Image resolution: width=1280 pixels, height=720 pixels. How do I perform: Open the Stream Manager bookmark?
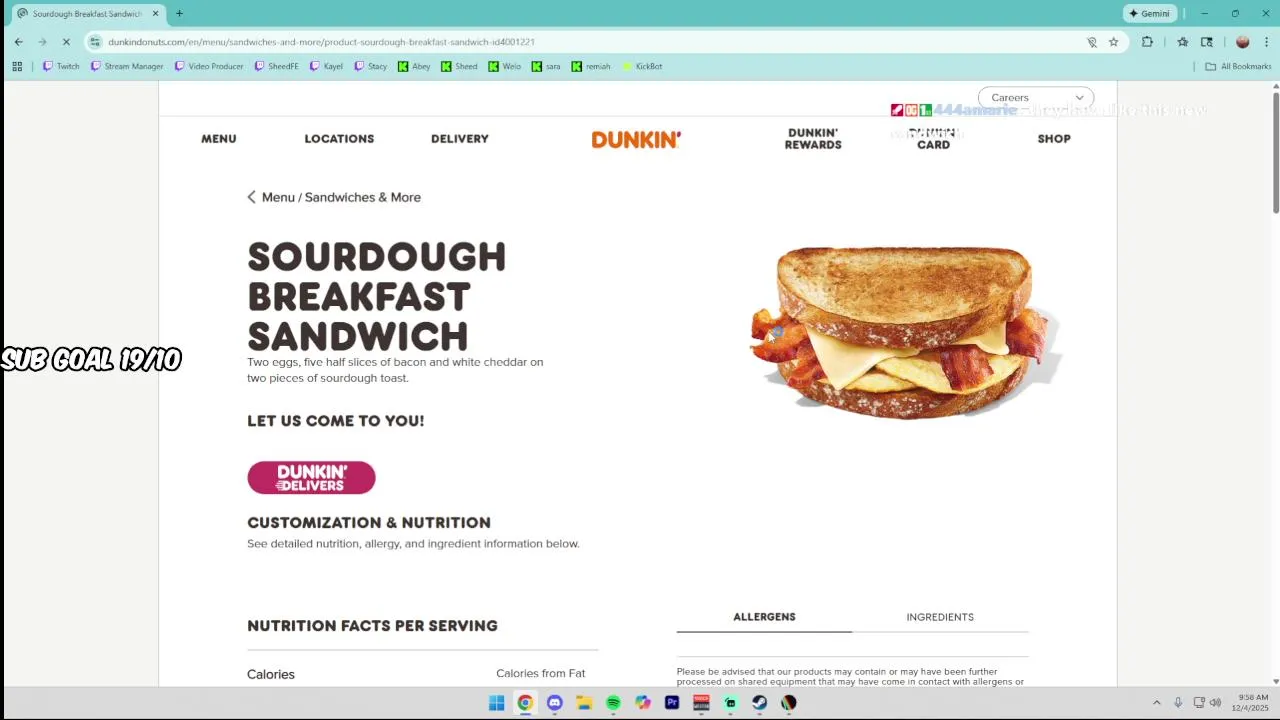tap(127, 66)
